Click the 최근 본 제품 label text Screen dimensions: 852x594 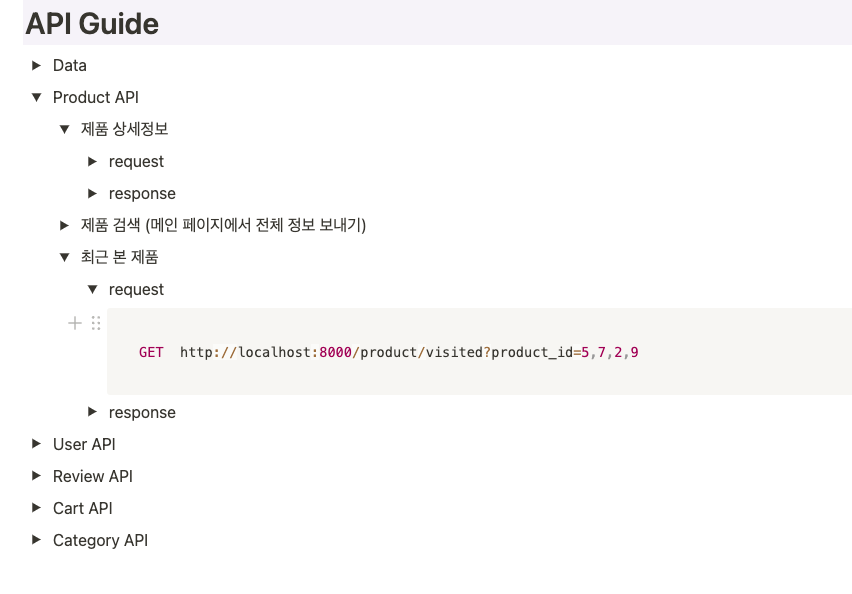coord(120,257)
